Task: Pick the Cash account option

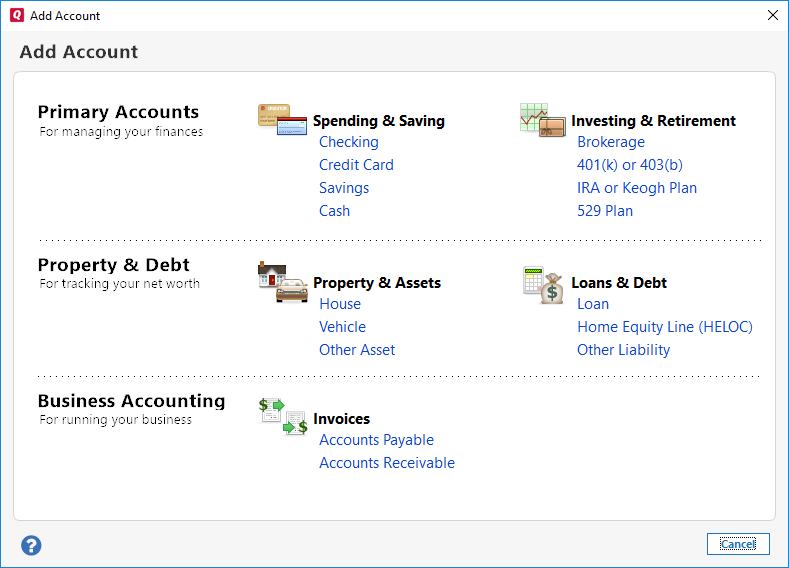Action: point(334,211)
